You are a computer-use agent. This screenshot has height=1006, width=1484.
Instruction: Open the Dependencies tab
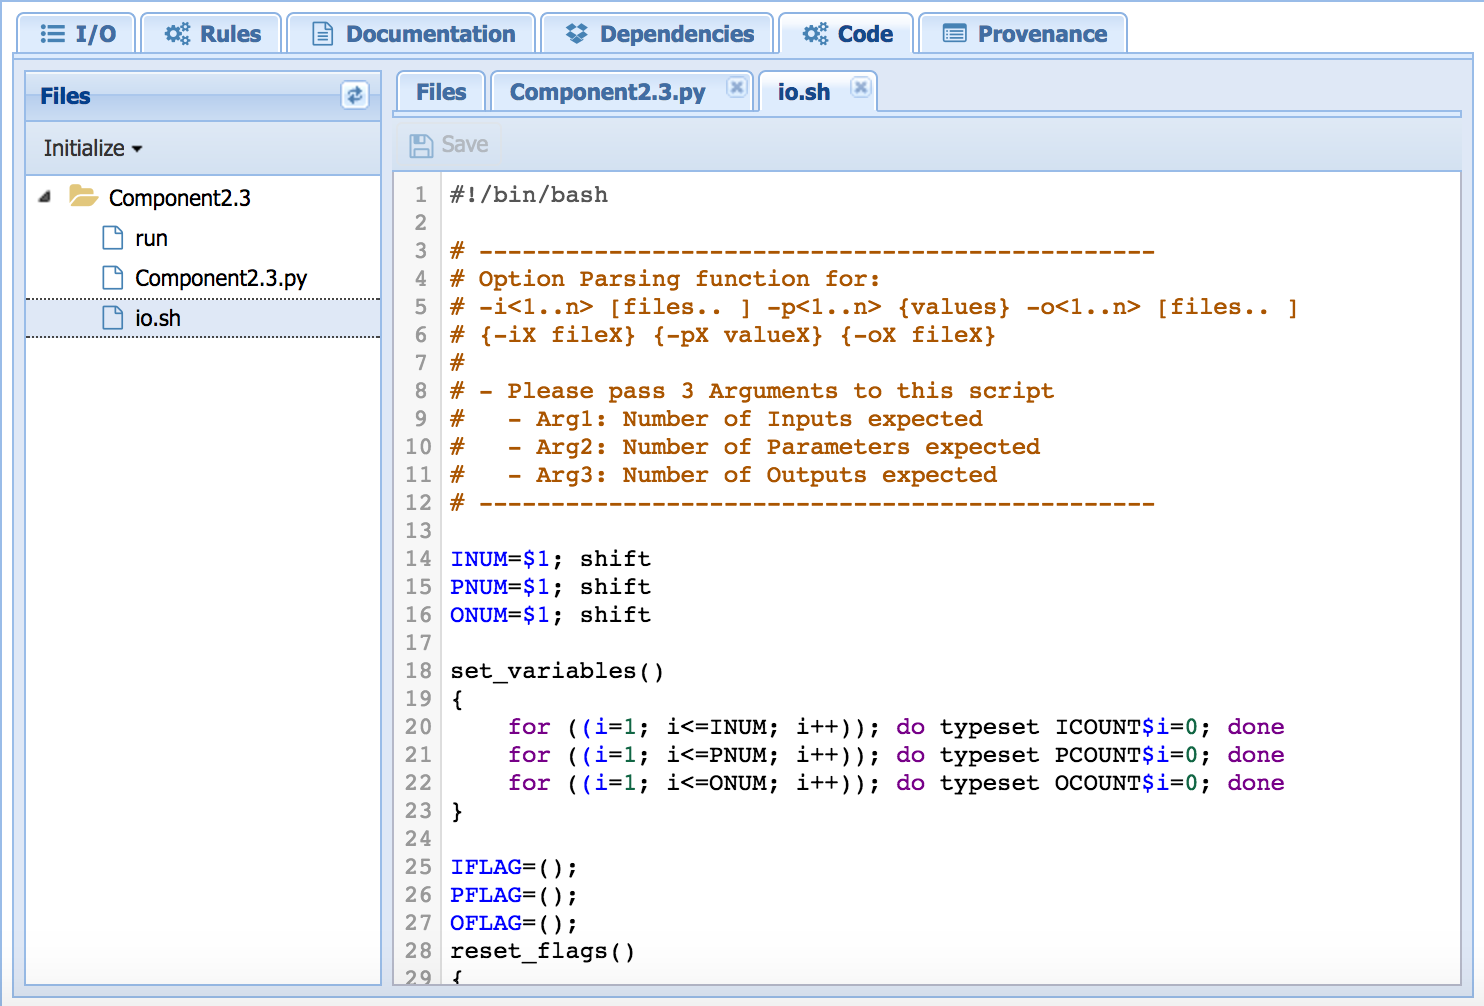click(659, 34)
